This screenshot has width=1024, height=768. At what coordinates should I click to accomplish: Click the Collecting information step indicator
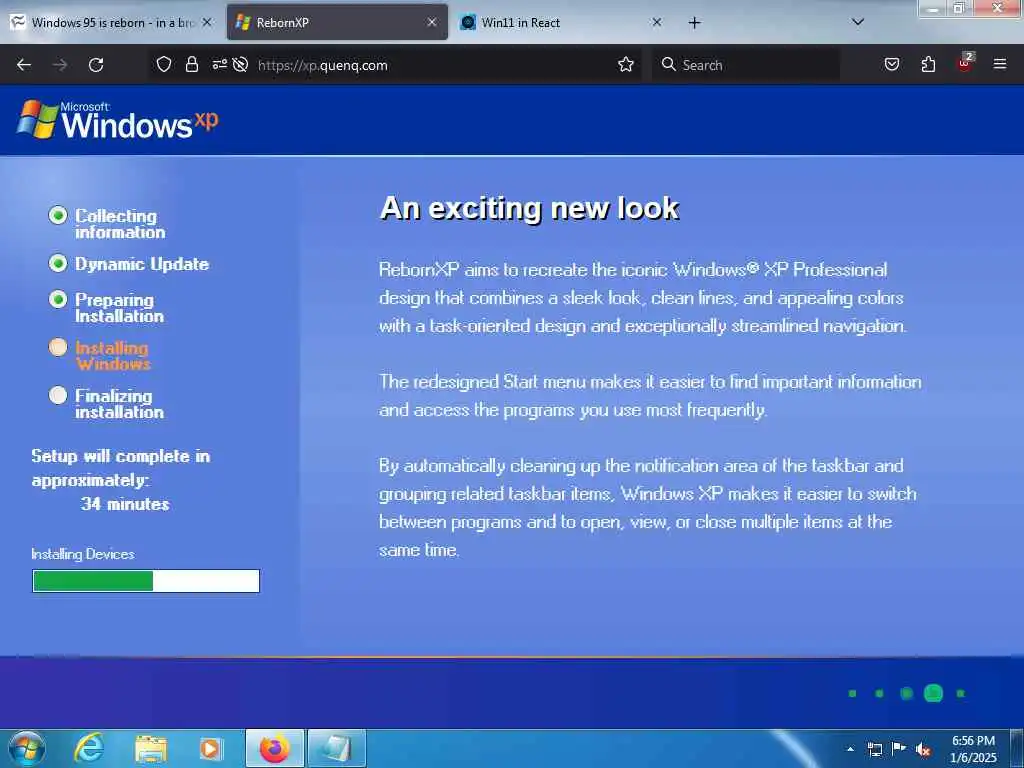(58, 215)
